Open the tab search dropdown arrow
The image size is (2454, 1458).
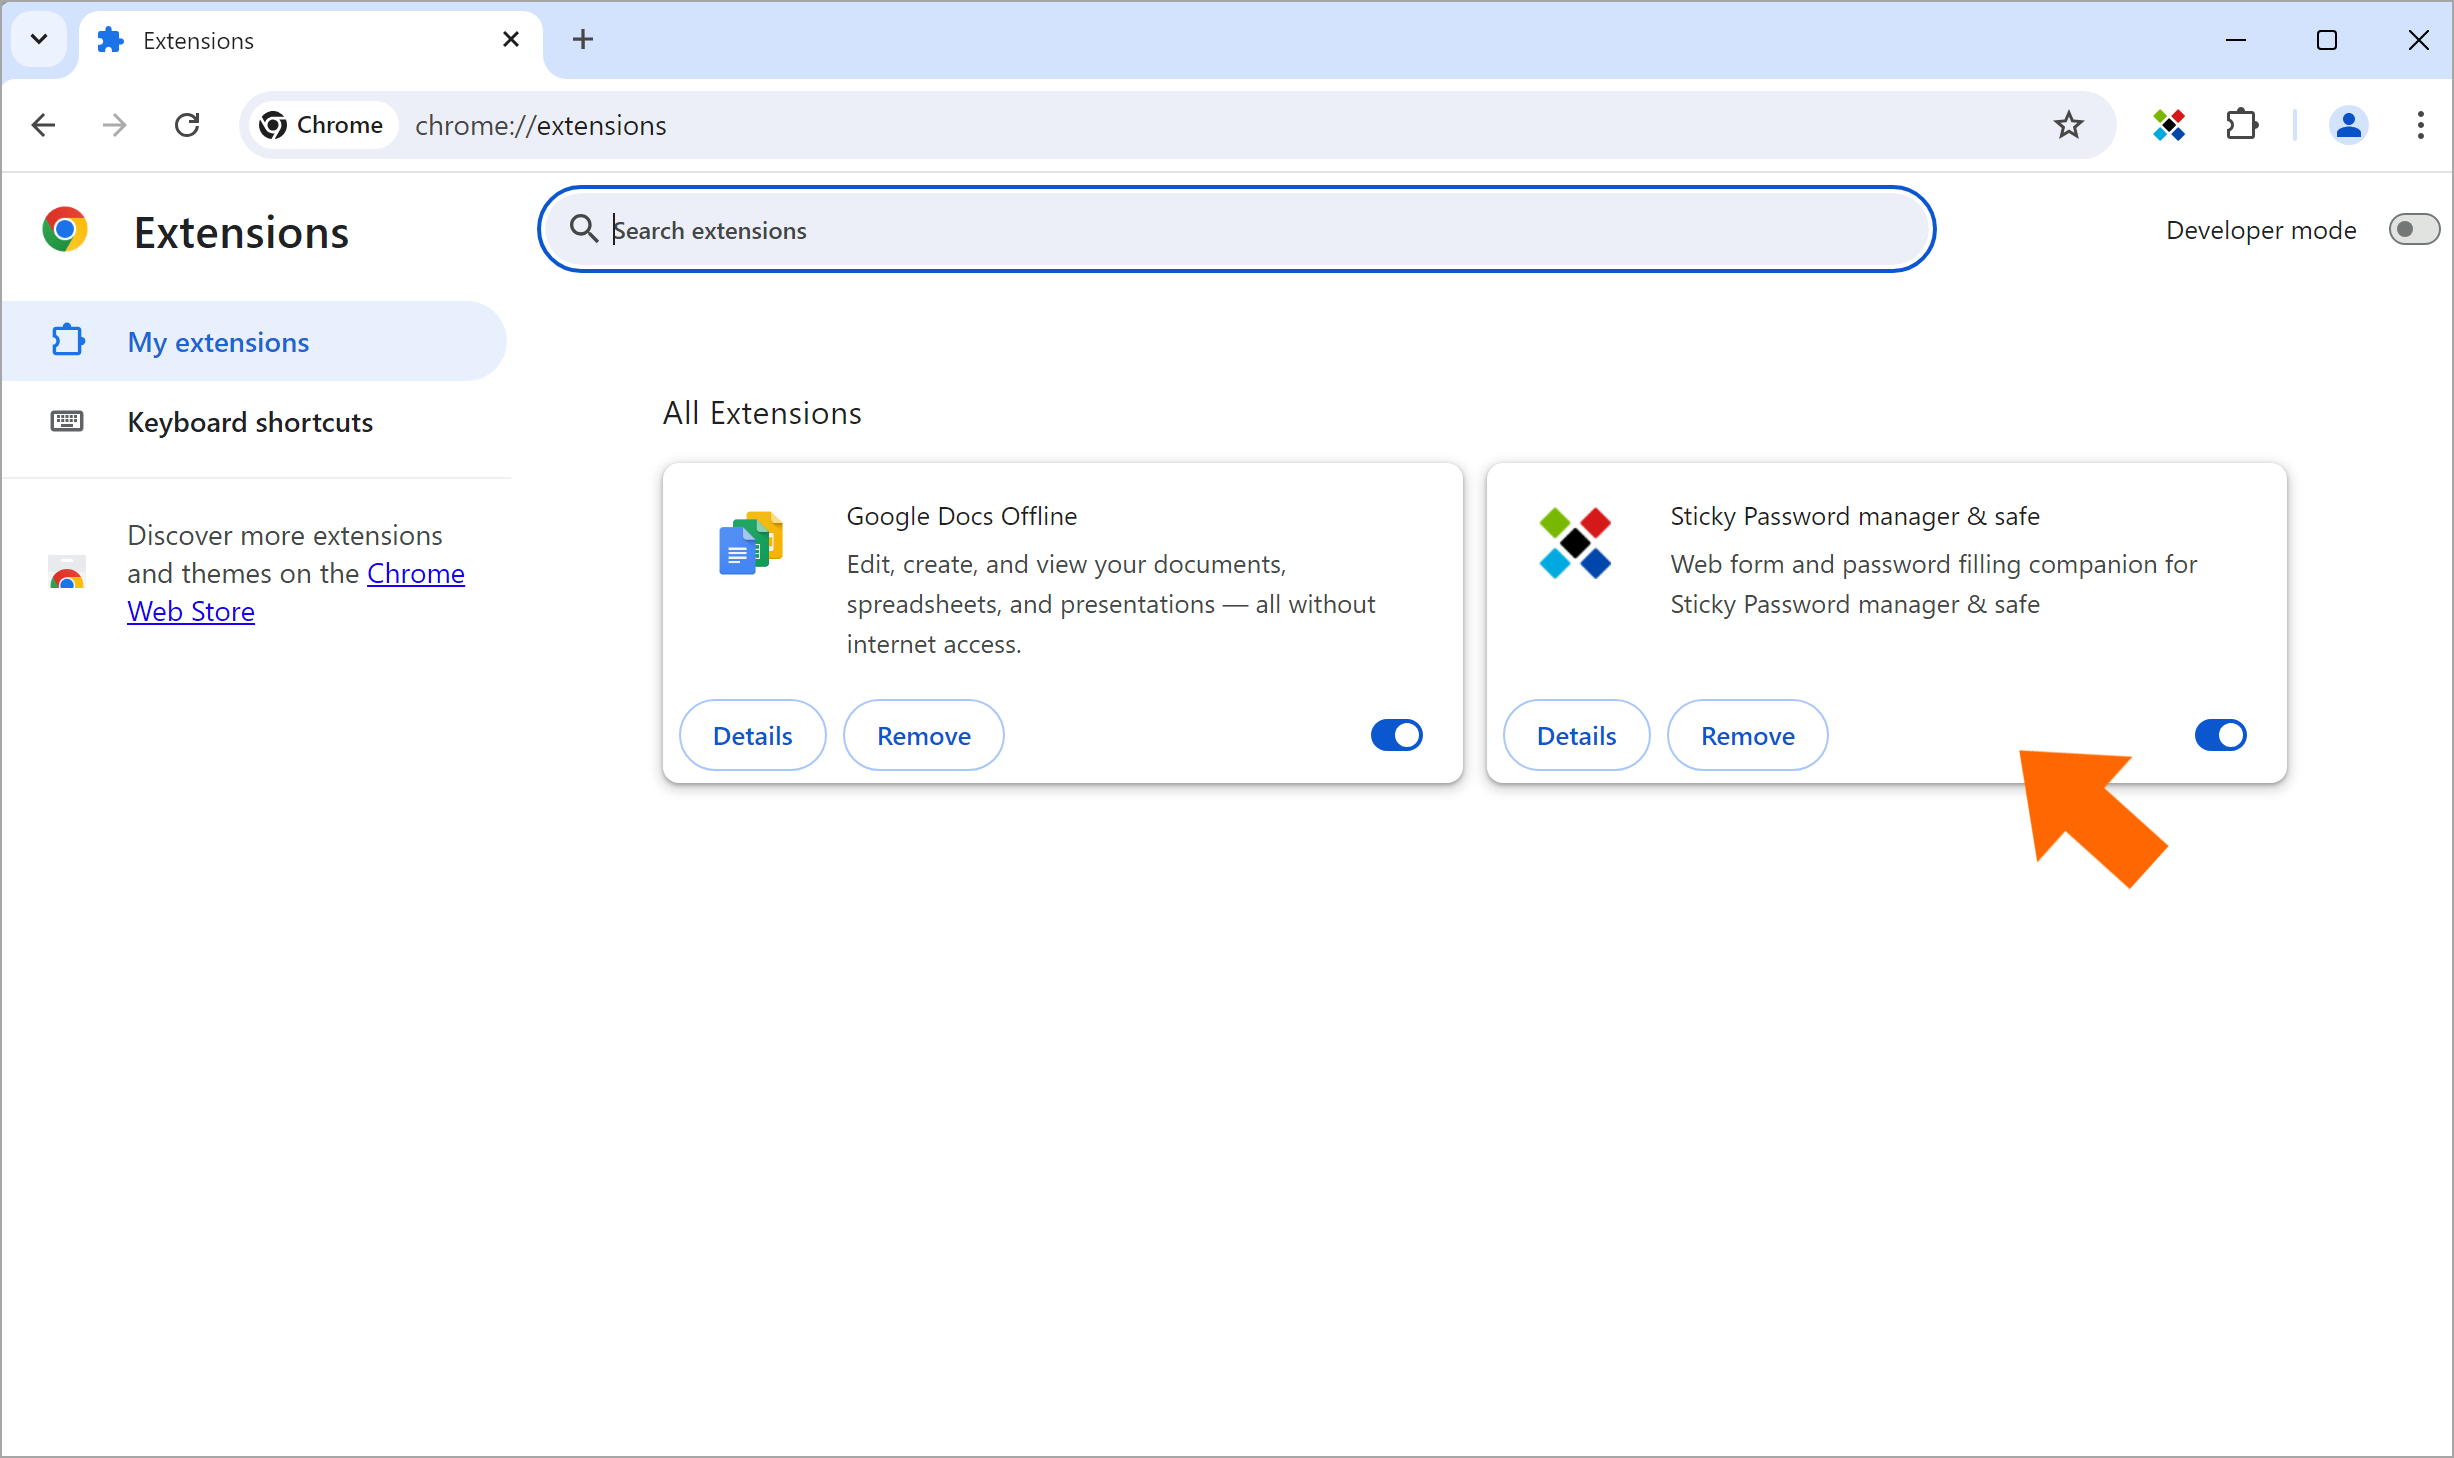coord(39,40)
